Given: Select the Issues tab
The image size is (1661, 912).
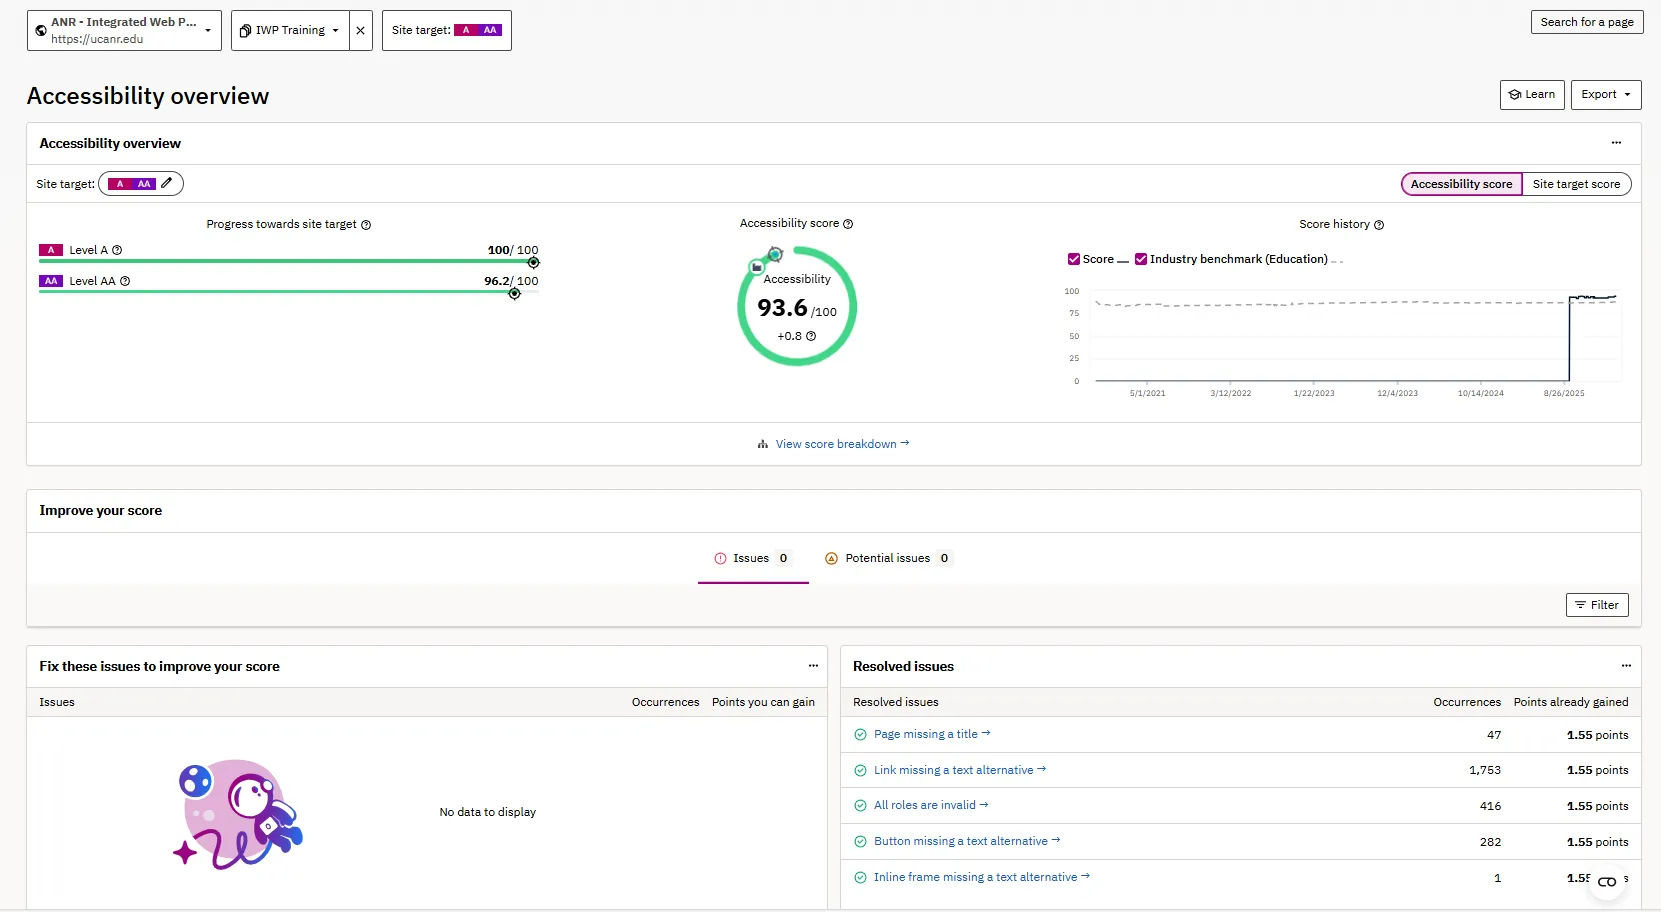Looking at the screenshot, I should pyautogui.click(x=753, y=558).
